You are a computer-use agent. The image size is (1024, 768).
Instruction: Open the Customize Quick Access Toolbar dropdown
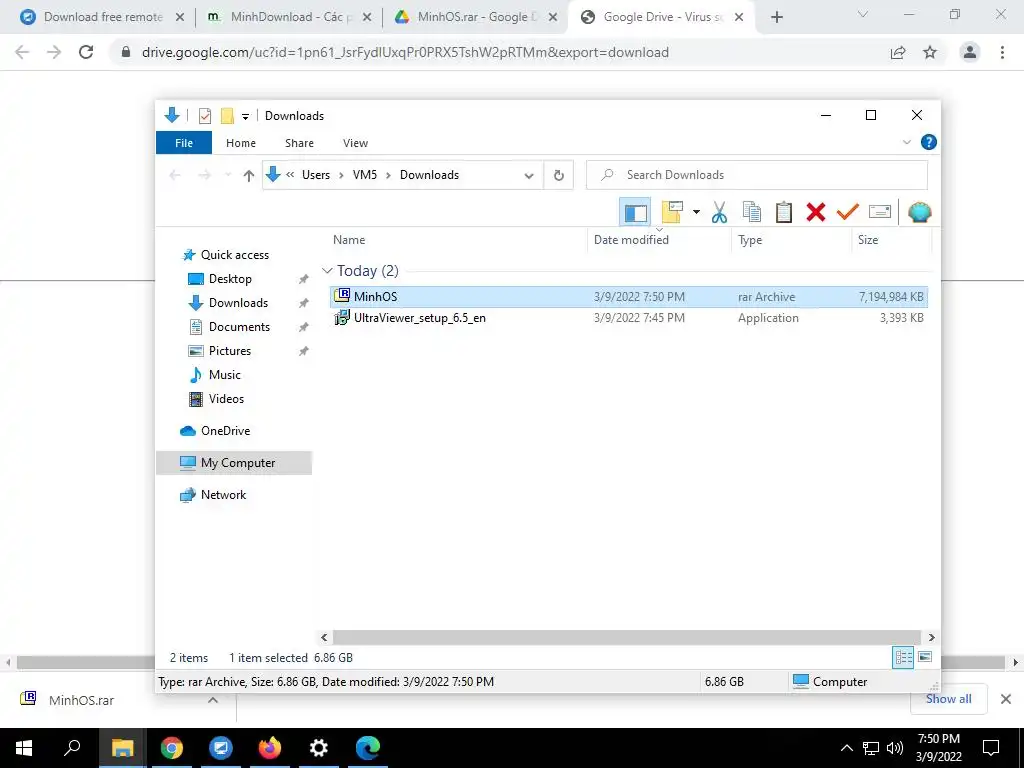click(x=246, y=117)
